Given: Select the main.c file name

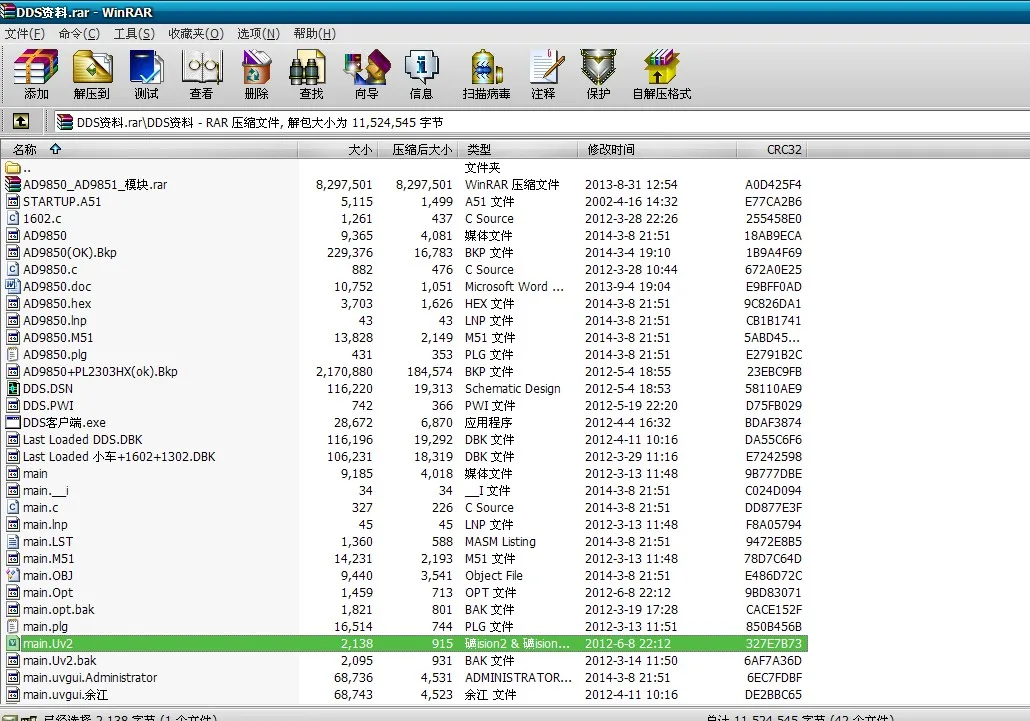Looking at the screenshot, I should (40, 508).
